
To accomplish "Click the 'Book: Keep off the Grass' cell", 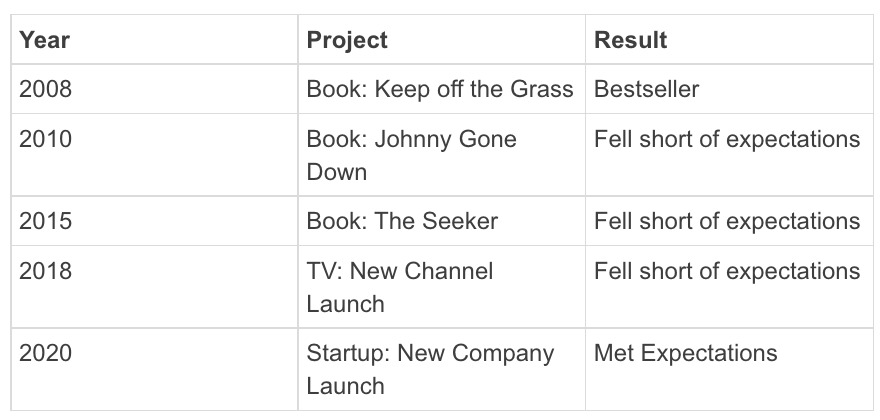I will tap(440, 89).
